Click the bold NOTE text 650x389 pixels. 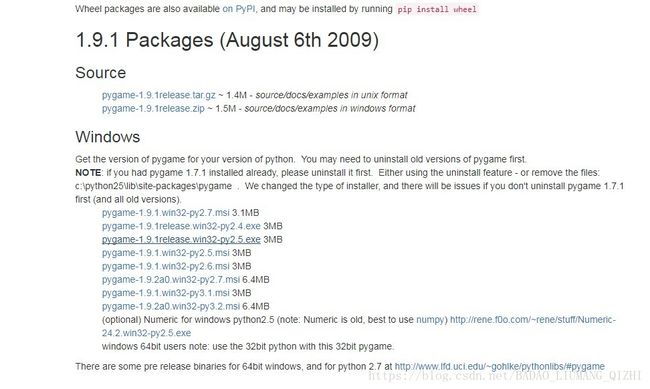(x=88, y=173)
